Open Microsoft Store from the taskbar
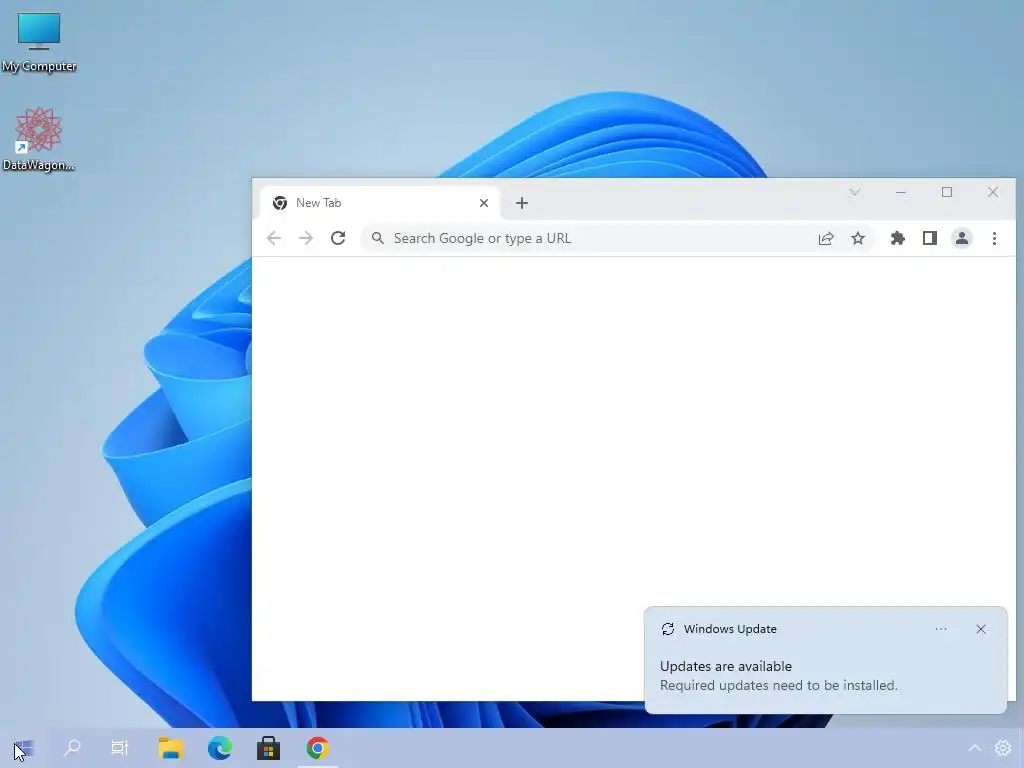 tap(268, 748)
